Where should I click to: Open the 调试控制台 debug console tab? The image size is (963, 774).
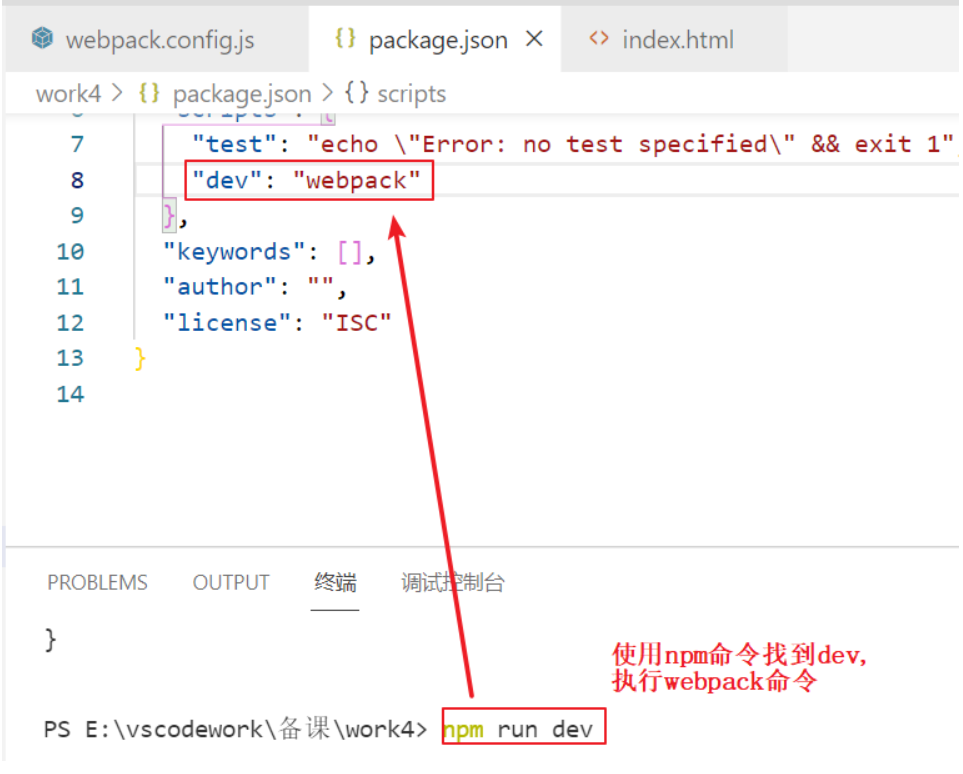coord(453,582)
